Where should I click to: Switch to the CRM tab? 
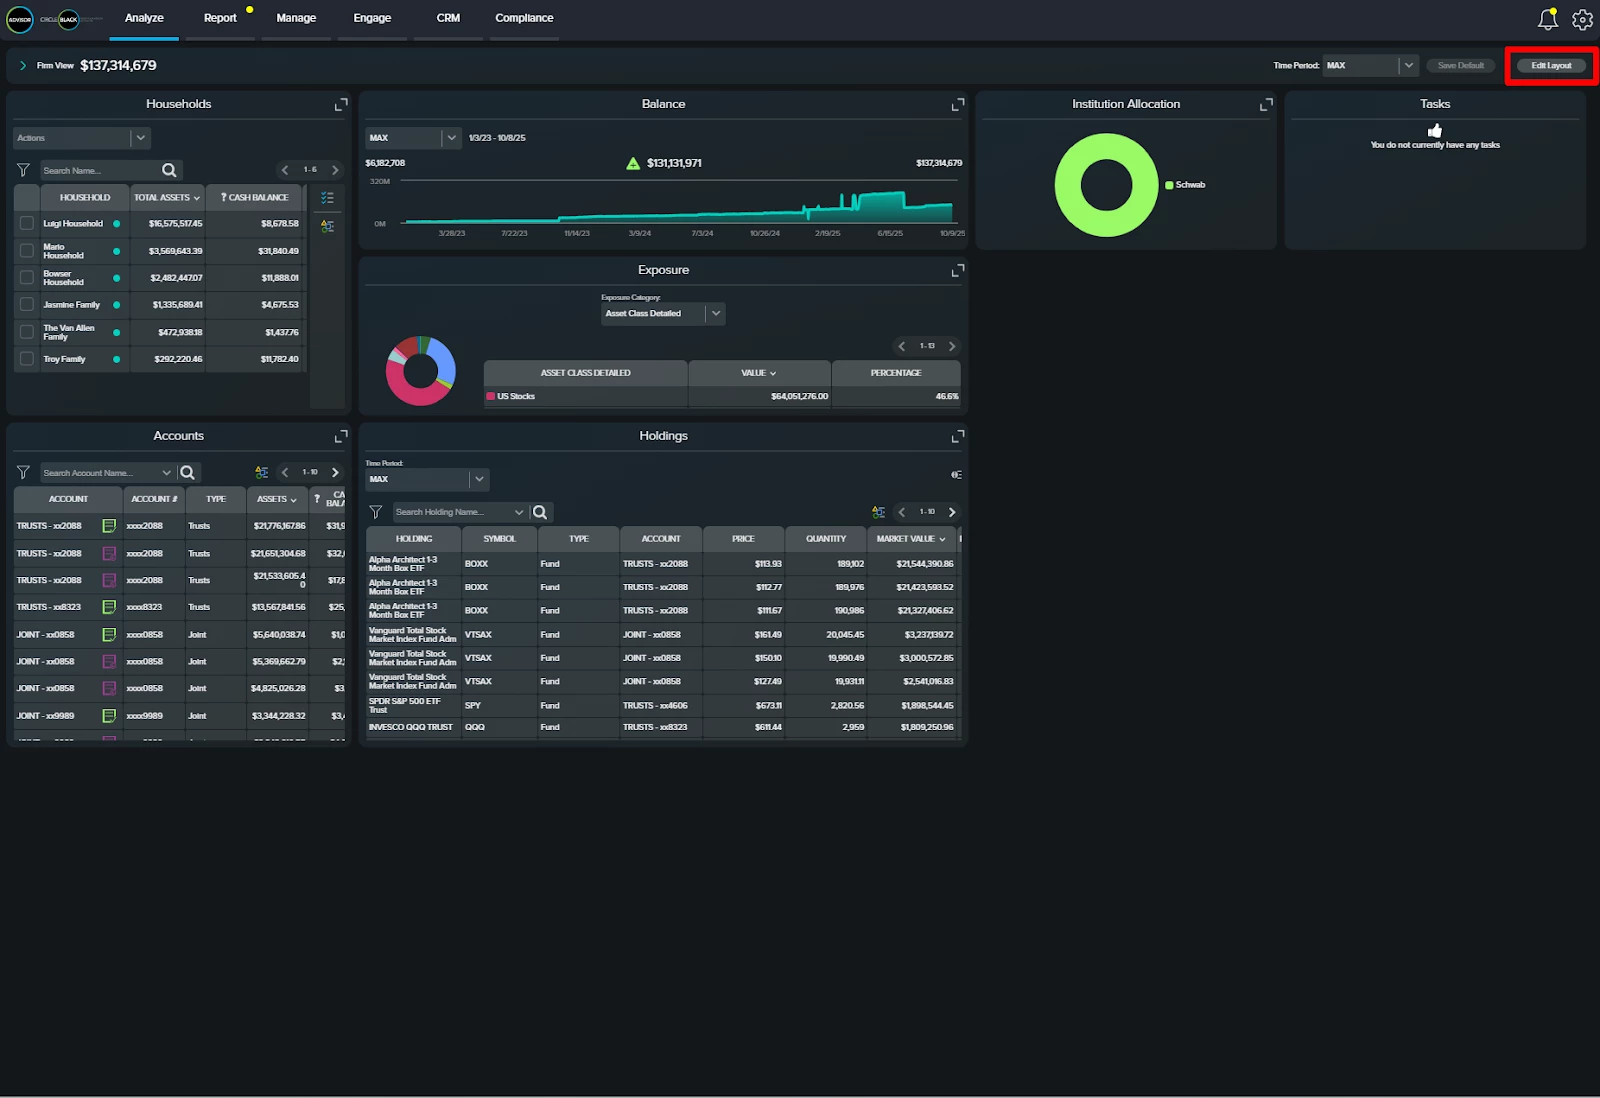click(448, 18)
